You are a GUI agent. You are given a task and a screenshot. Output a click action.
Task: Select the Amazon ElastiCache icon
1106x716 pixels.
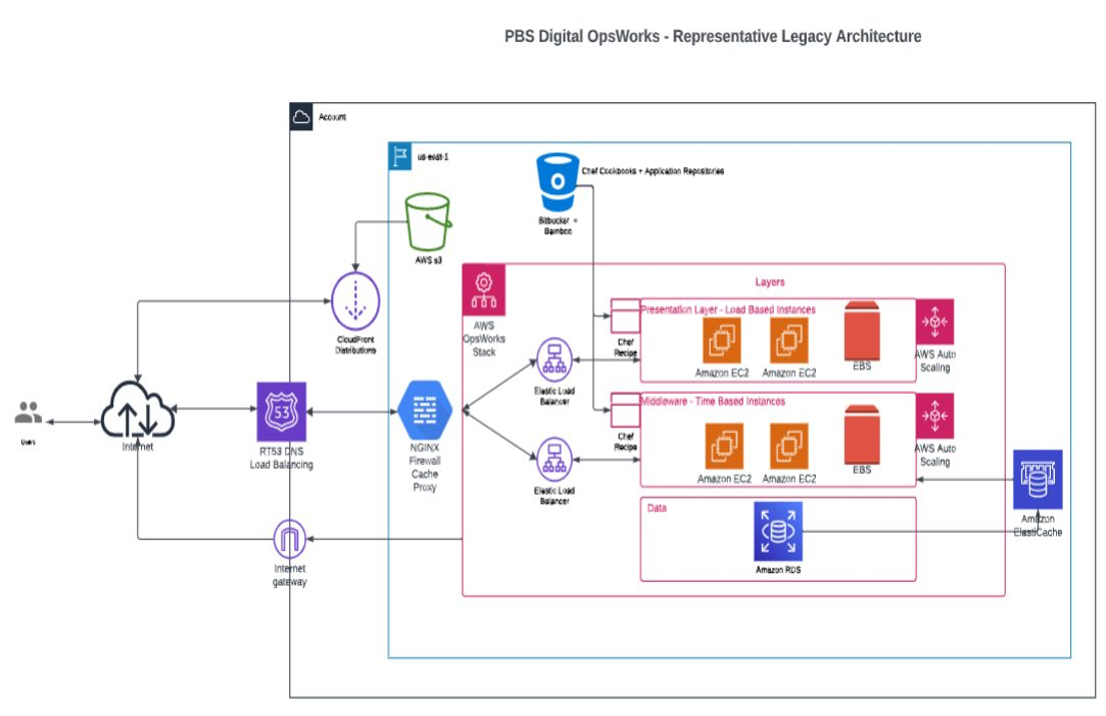(x=1038, y=479)
